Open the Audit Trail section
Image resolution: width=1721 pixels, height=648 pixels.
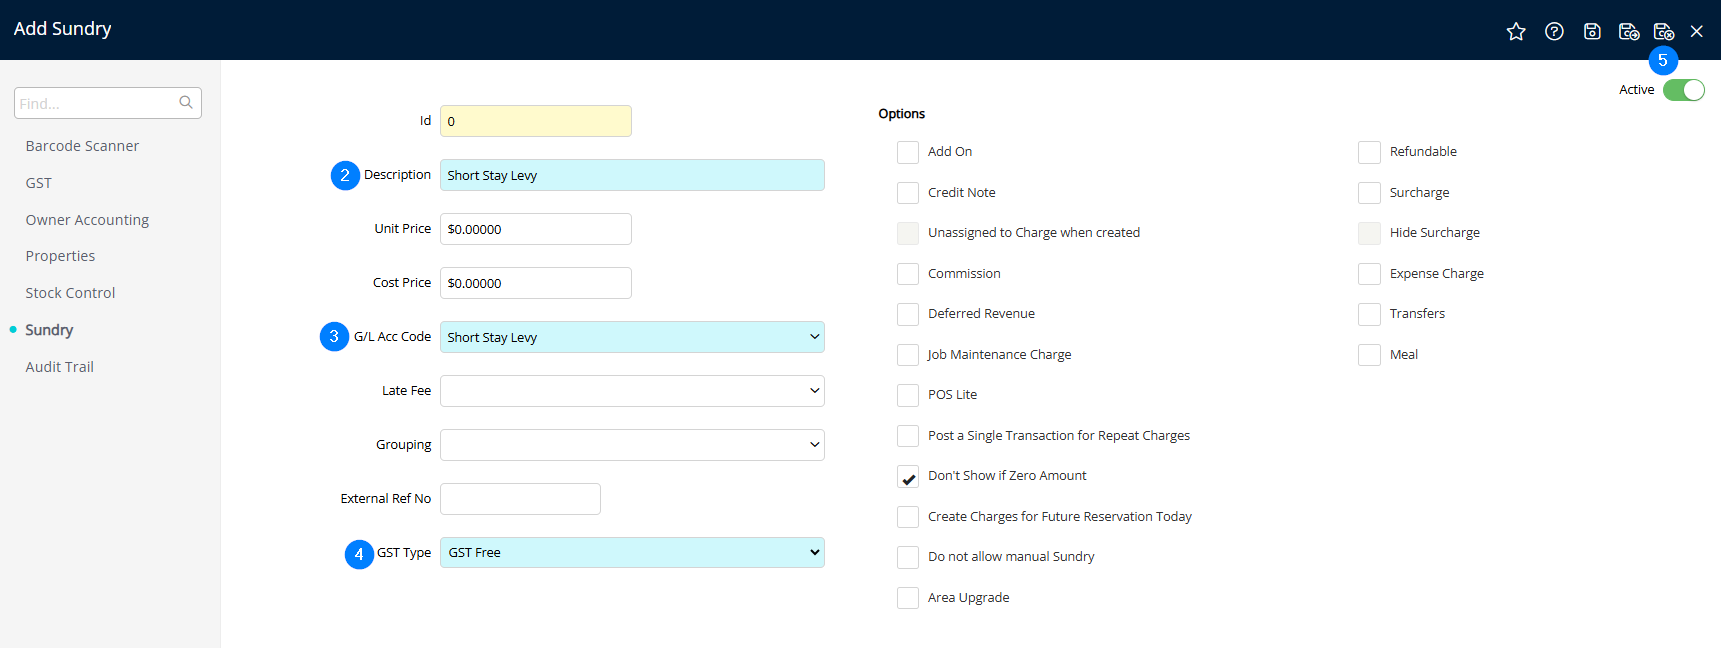point(60,367)
